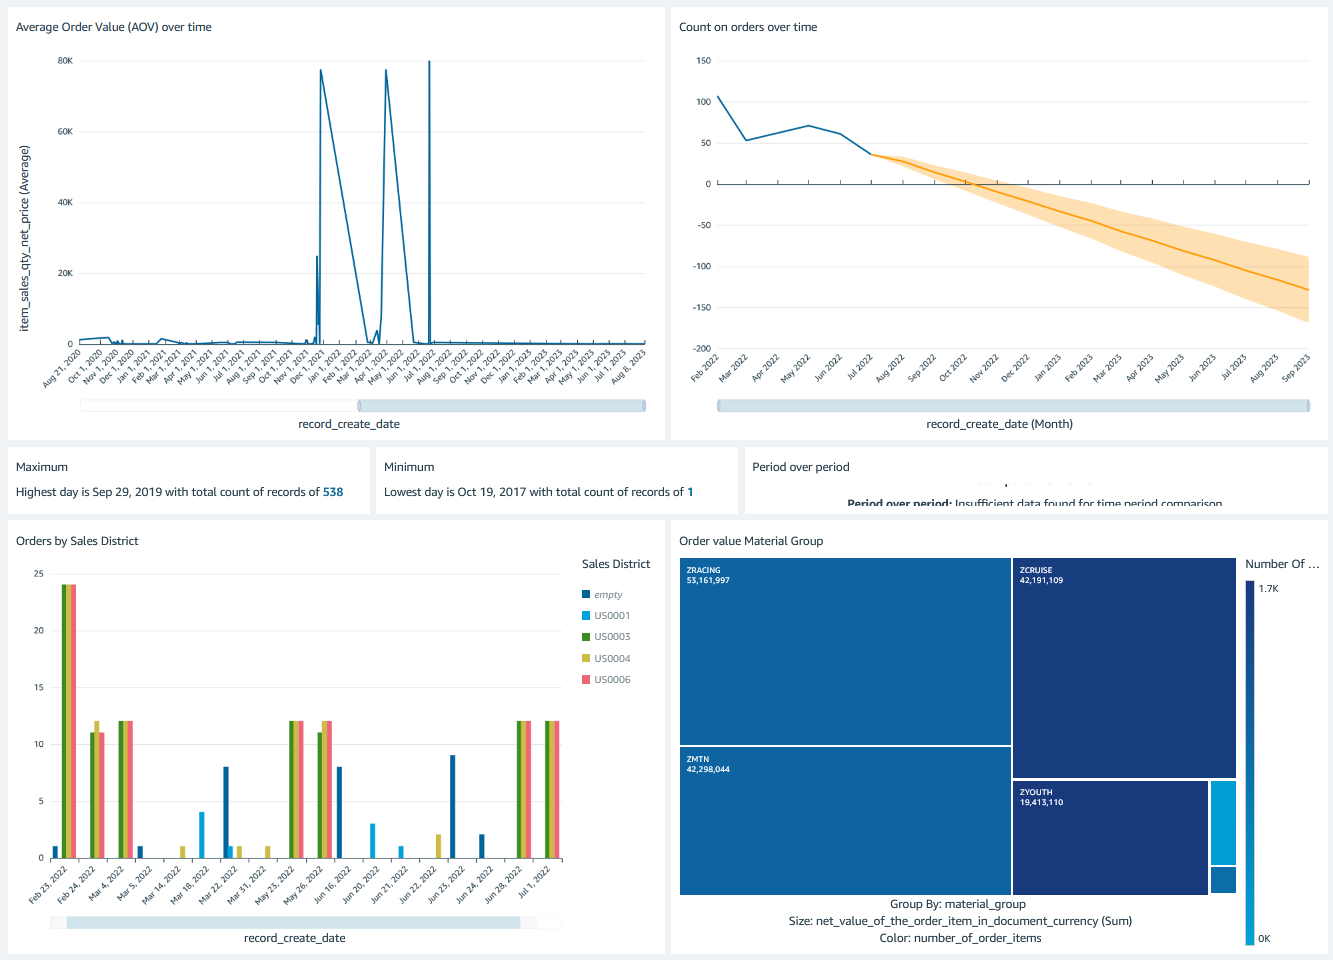Click the 'Sales District' legend title
Viewport: 1333px width, 960px height.
616,564
